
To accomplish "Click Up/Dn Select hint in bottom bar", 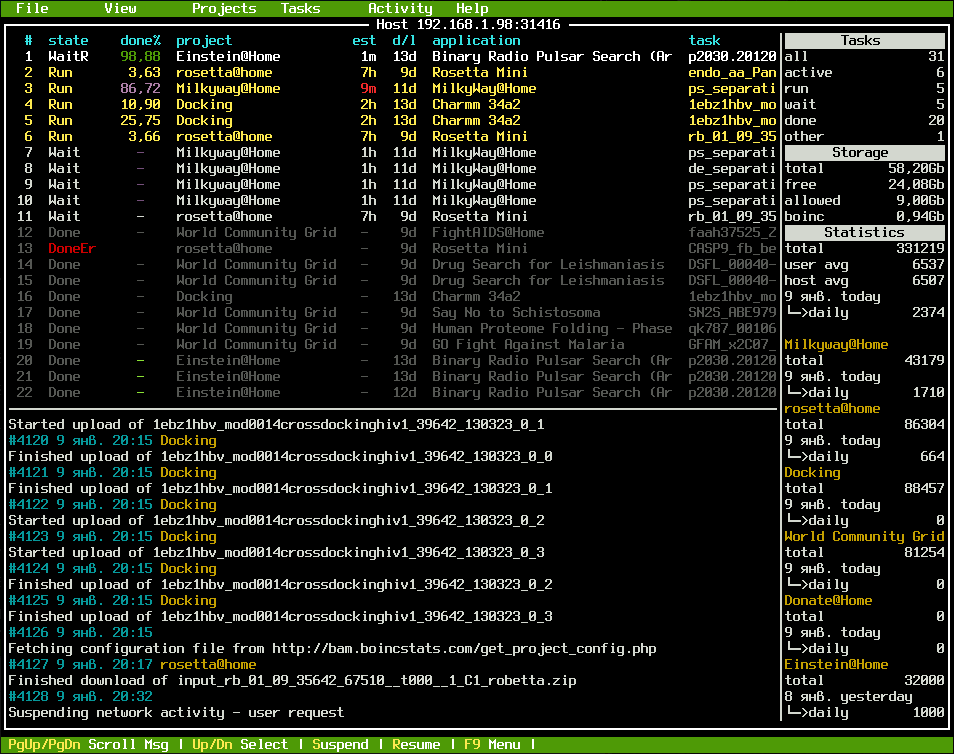I will click(240, 744).
